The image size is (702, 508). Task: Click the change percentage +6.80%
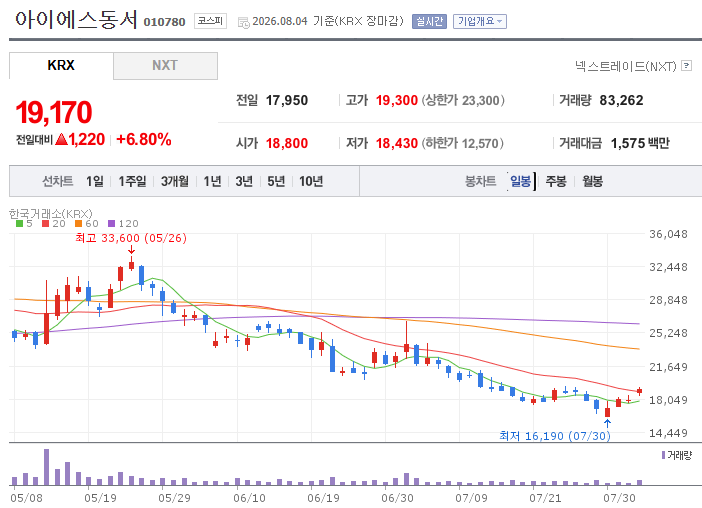(144, 139)
